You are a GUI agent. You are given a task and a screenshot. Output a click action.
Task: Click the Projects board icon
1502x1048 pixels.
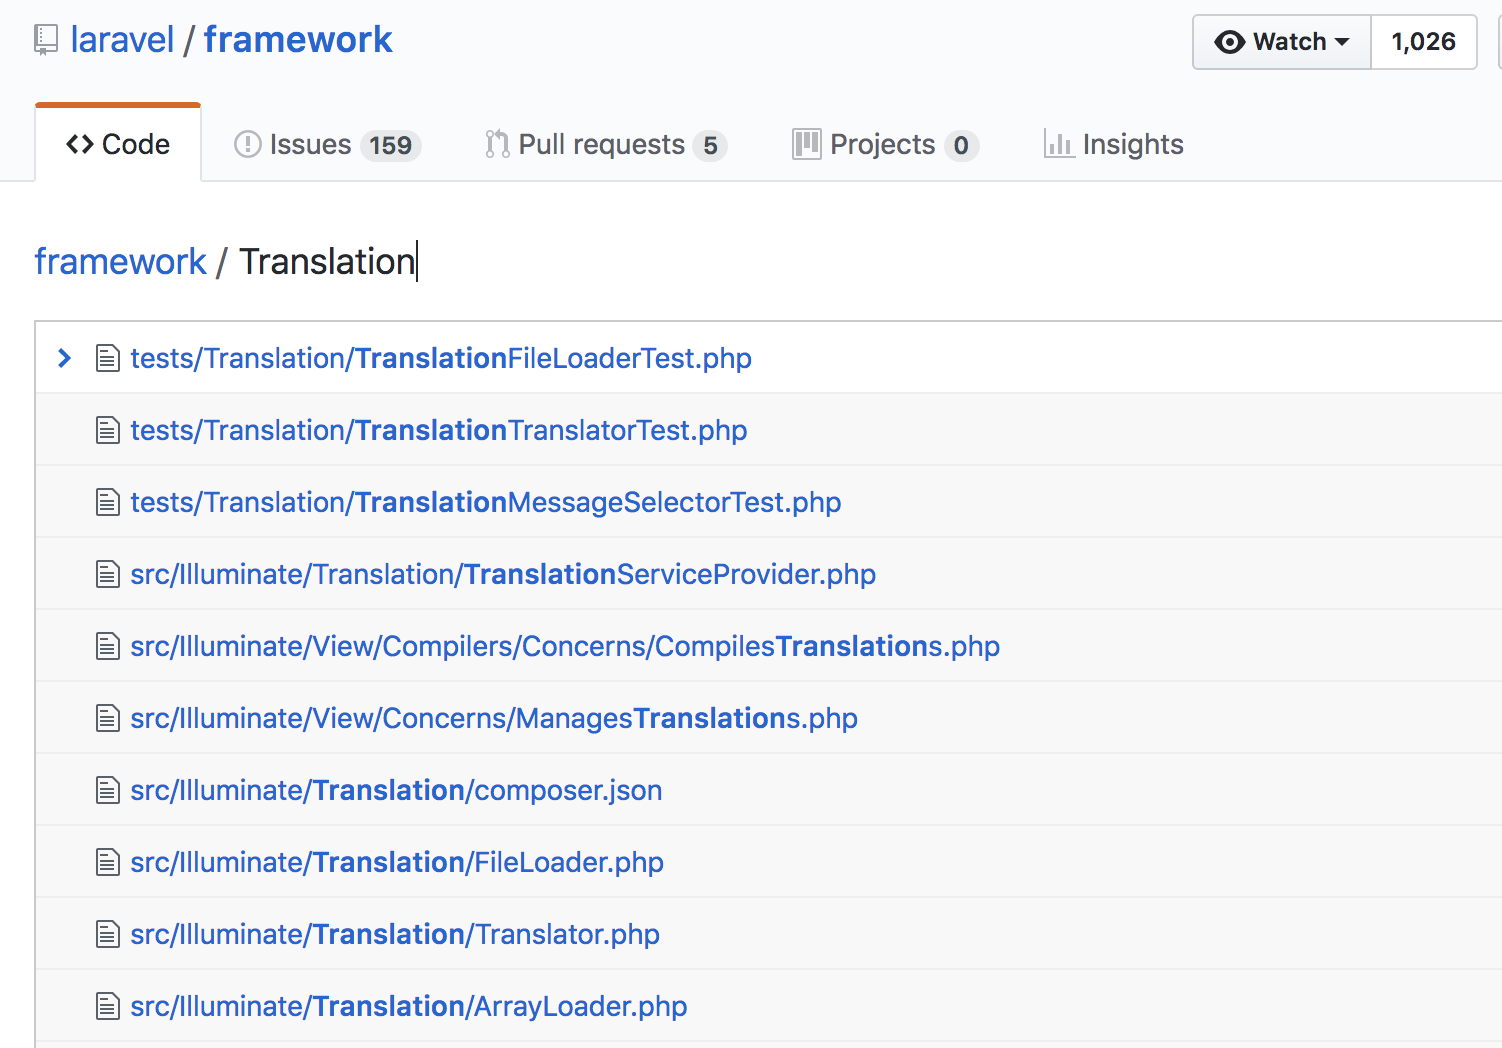(806, 144)
